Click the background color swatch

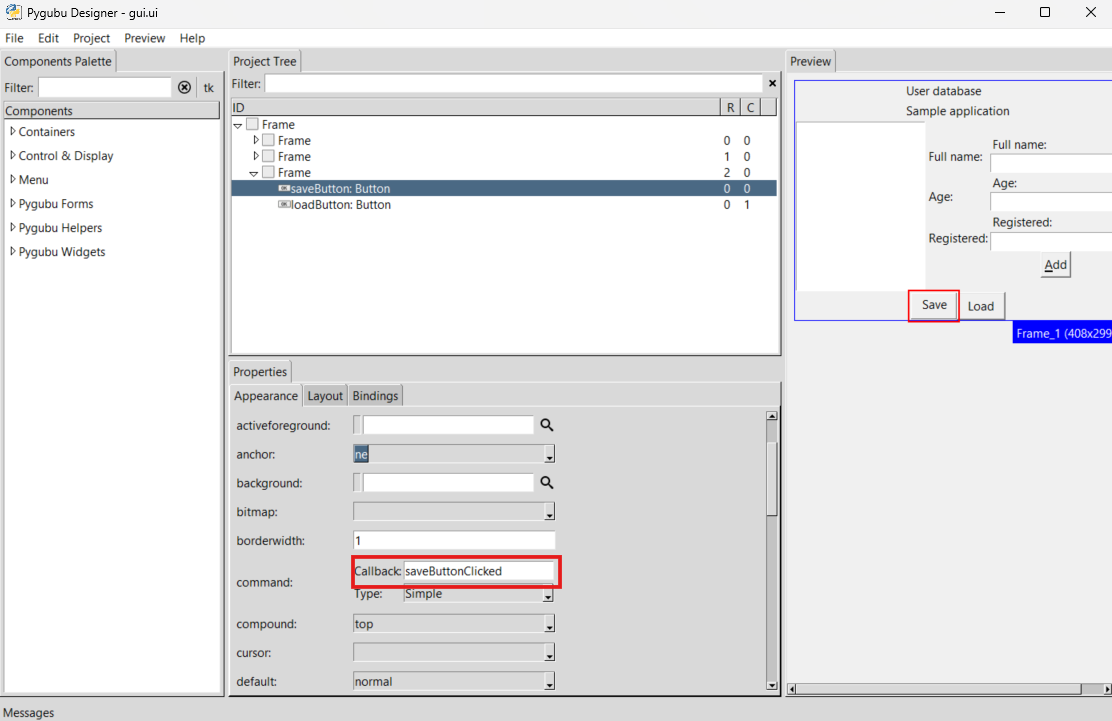tap(358, 483)
